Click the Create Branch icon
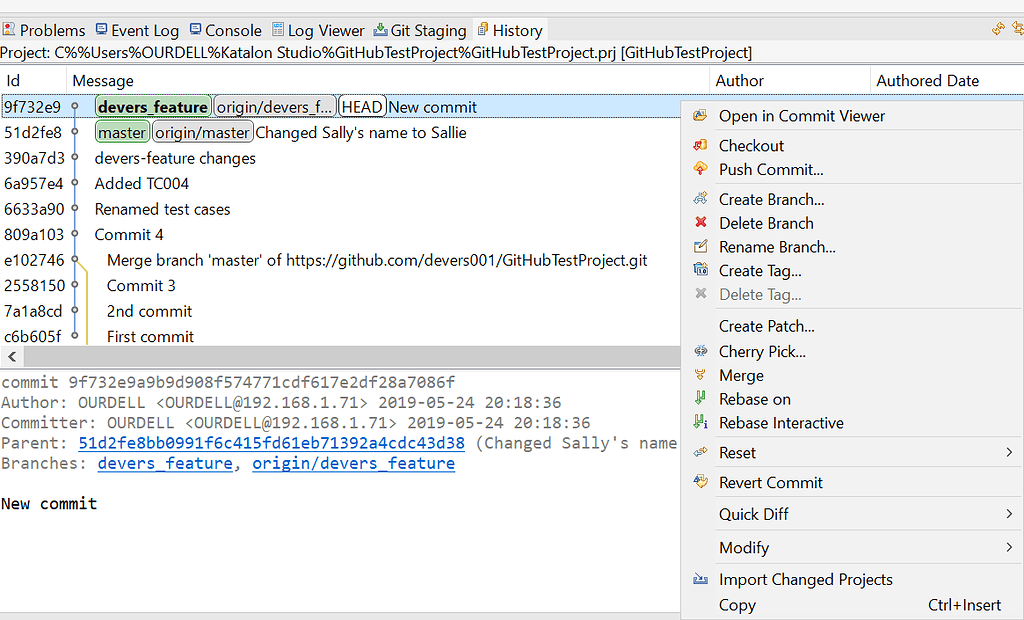The image size is (1024, 620). [x=700, y=199]
